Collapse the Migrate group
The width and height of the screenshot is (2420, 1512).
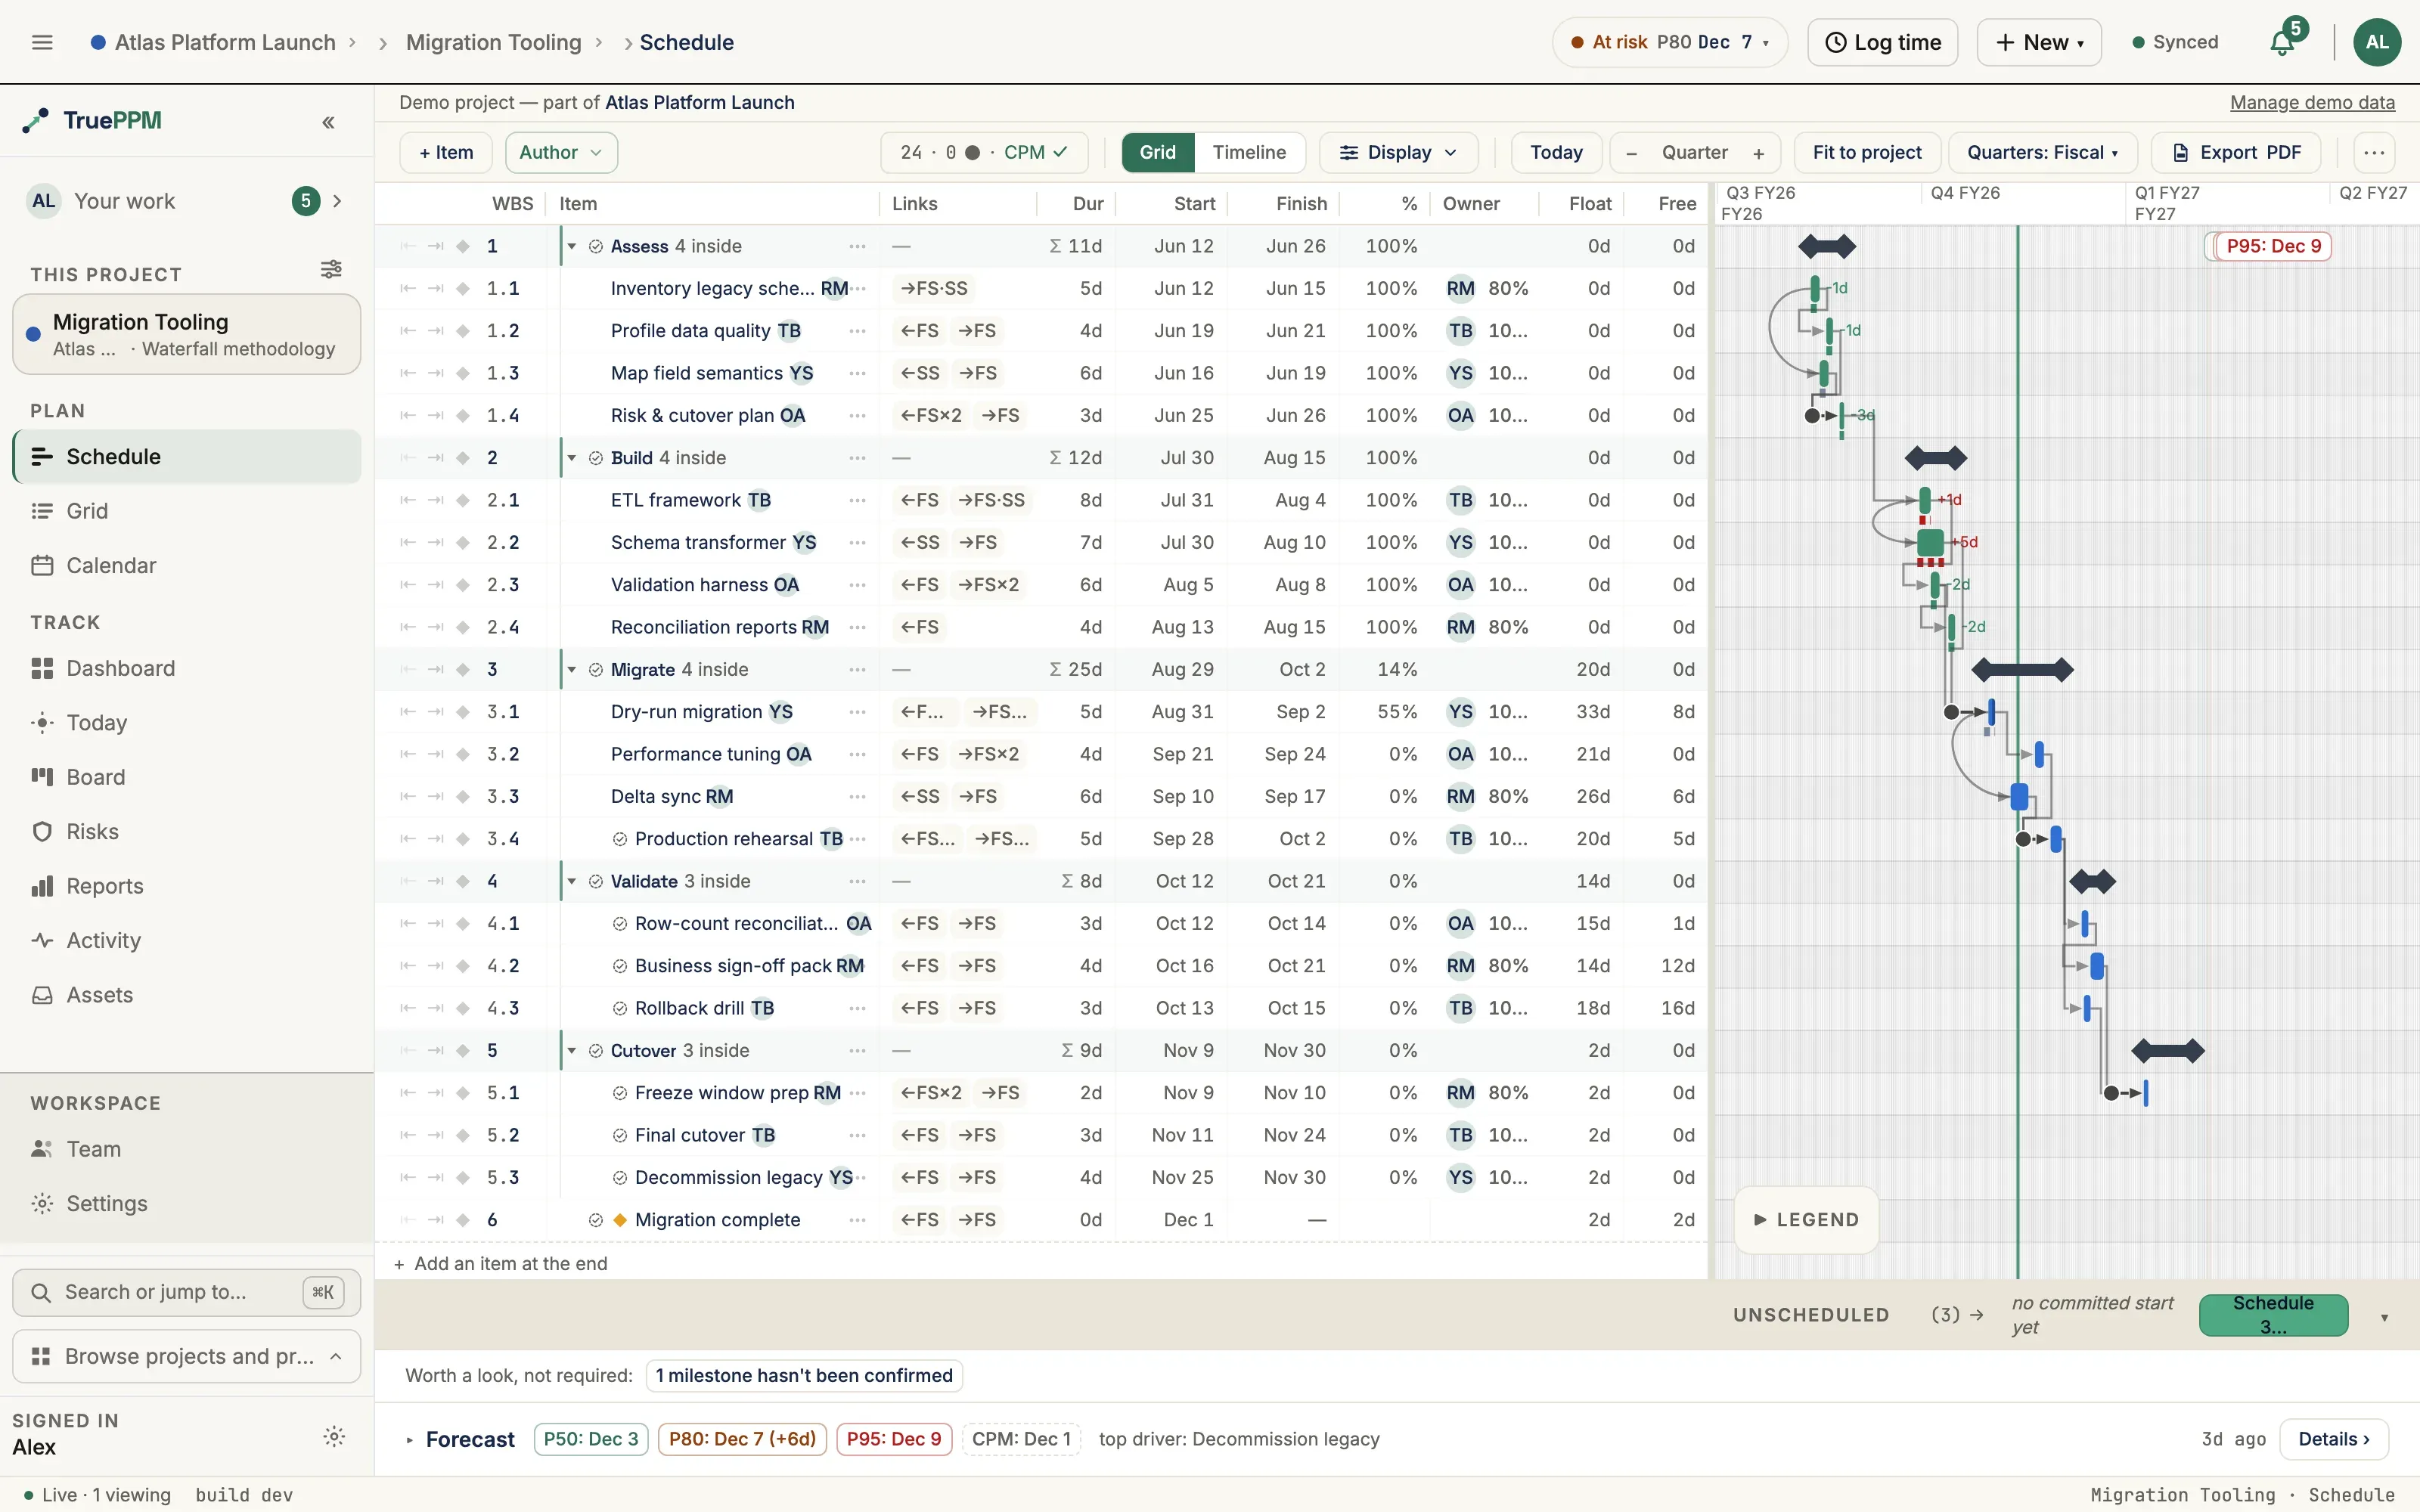572,669
